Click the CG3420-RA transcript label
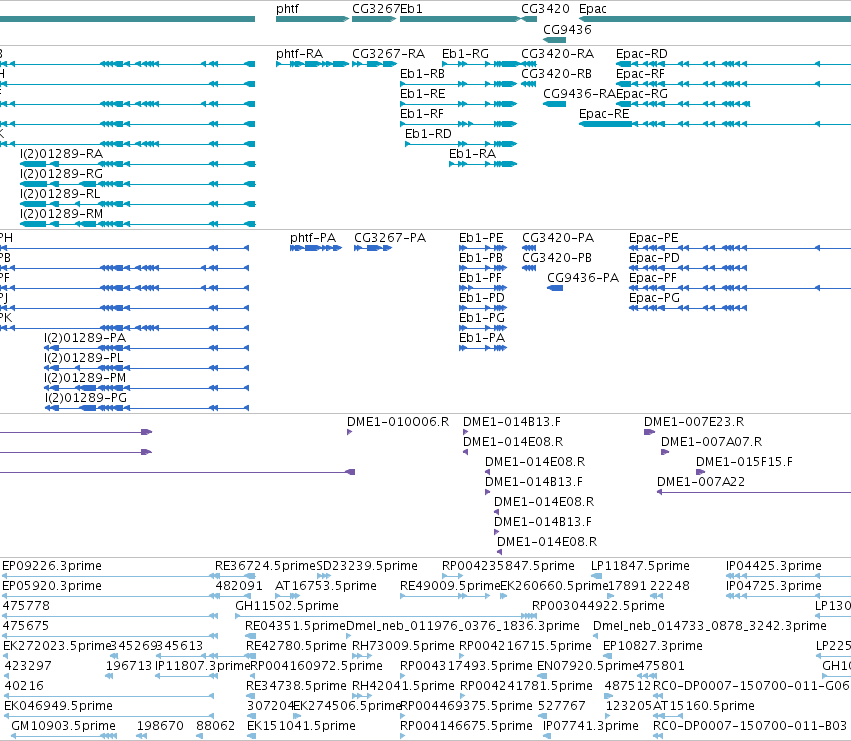The width and height of the screenshot is (851, 741). 557,54
